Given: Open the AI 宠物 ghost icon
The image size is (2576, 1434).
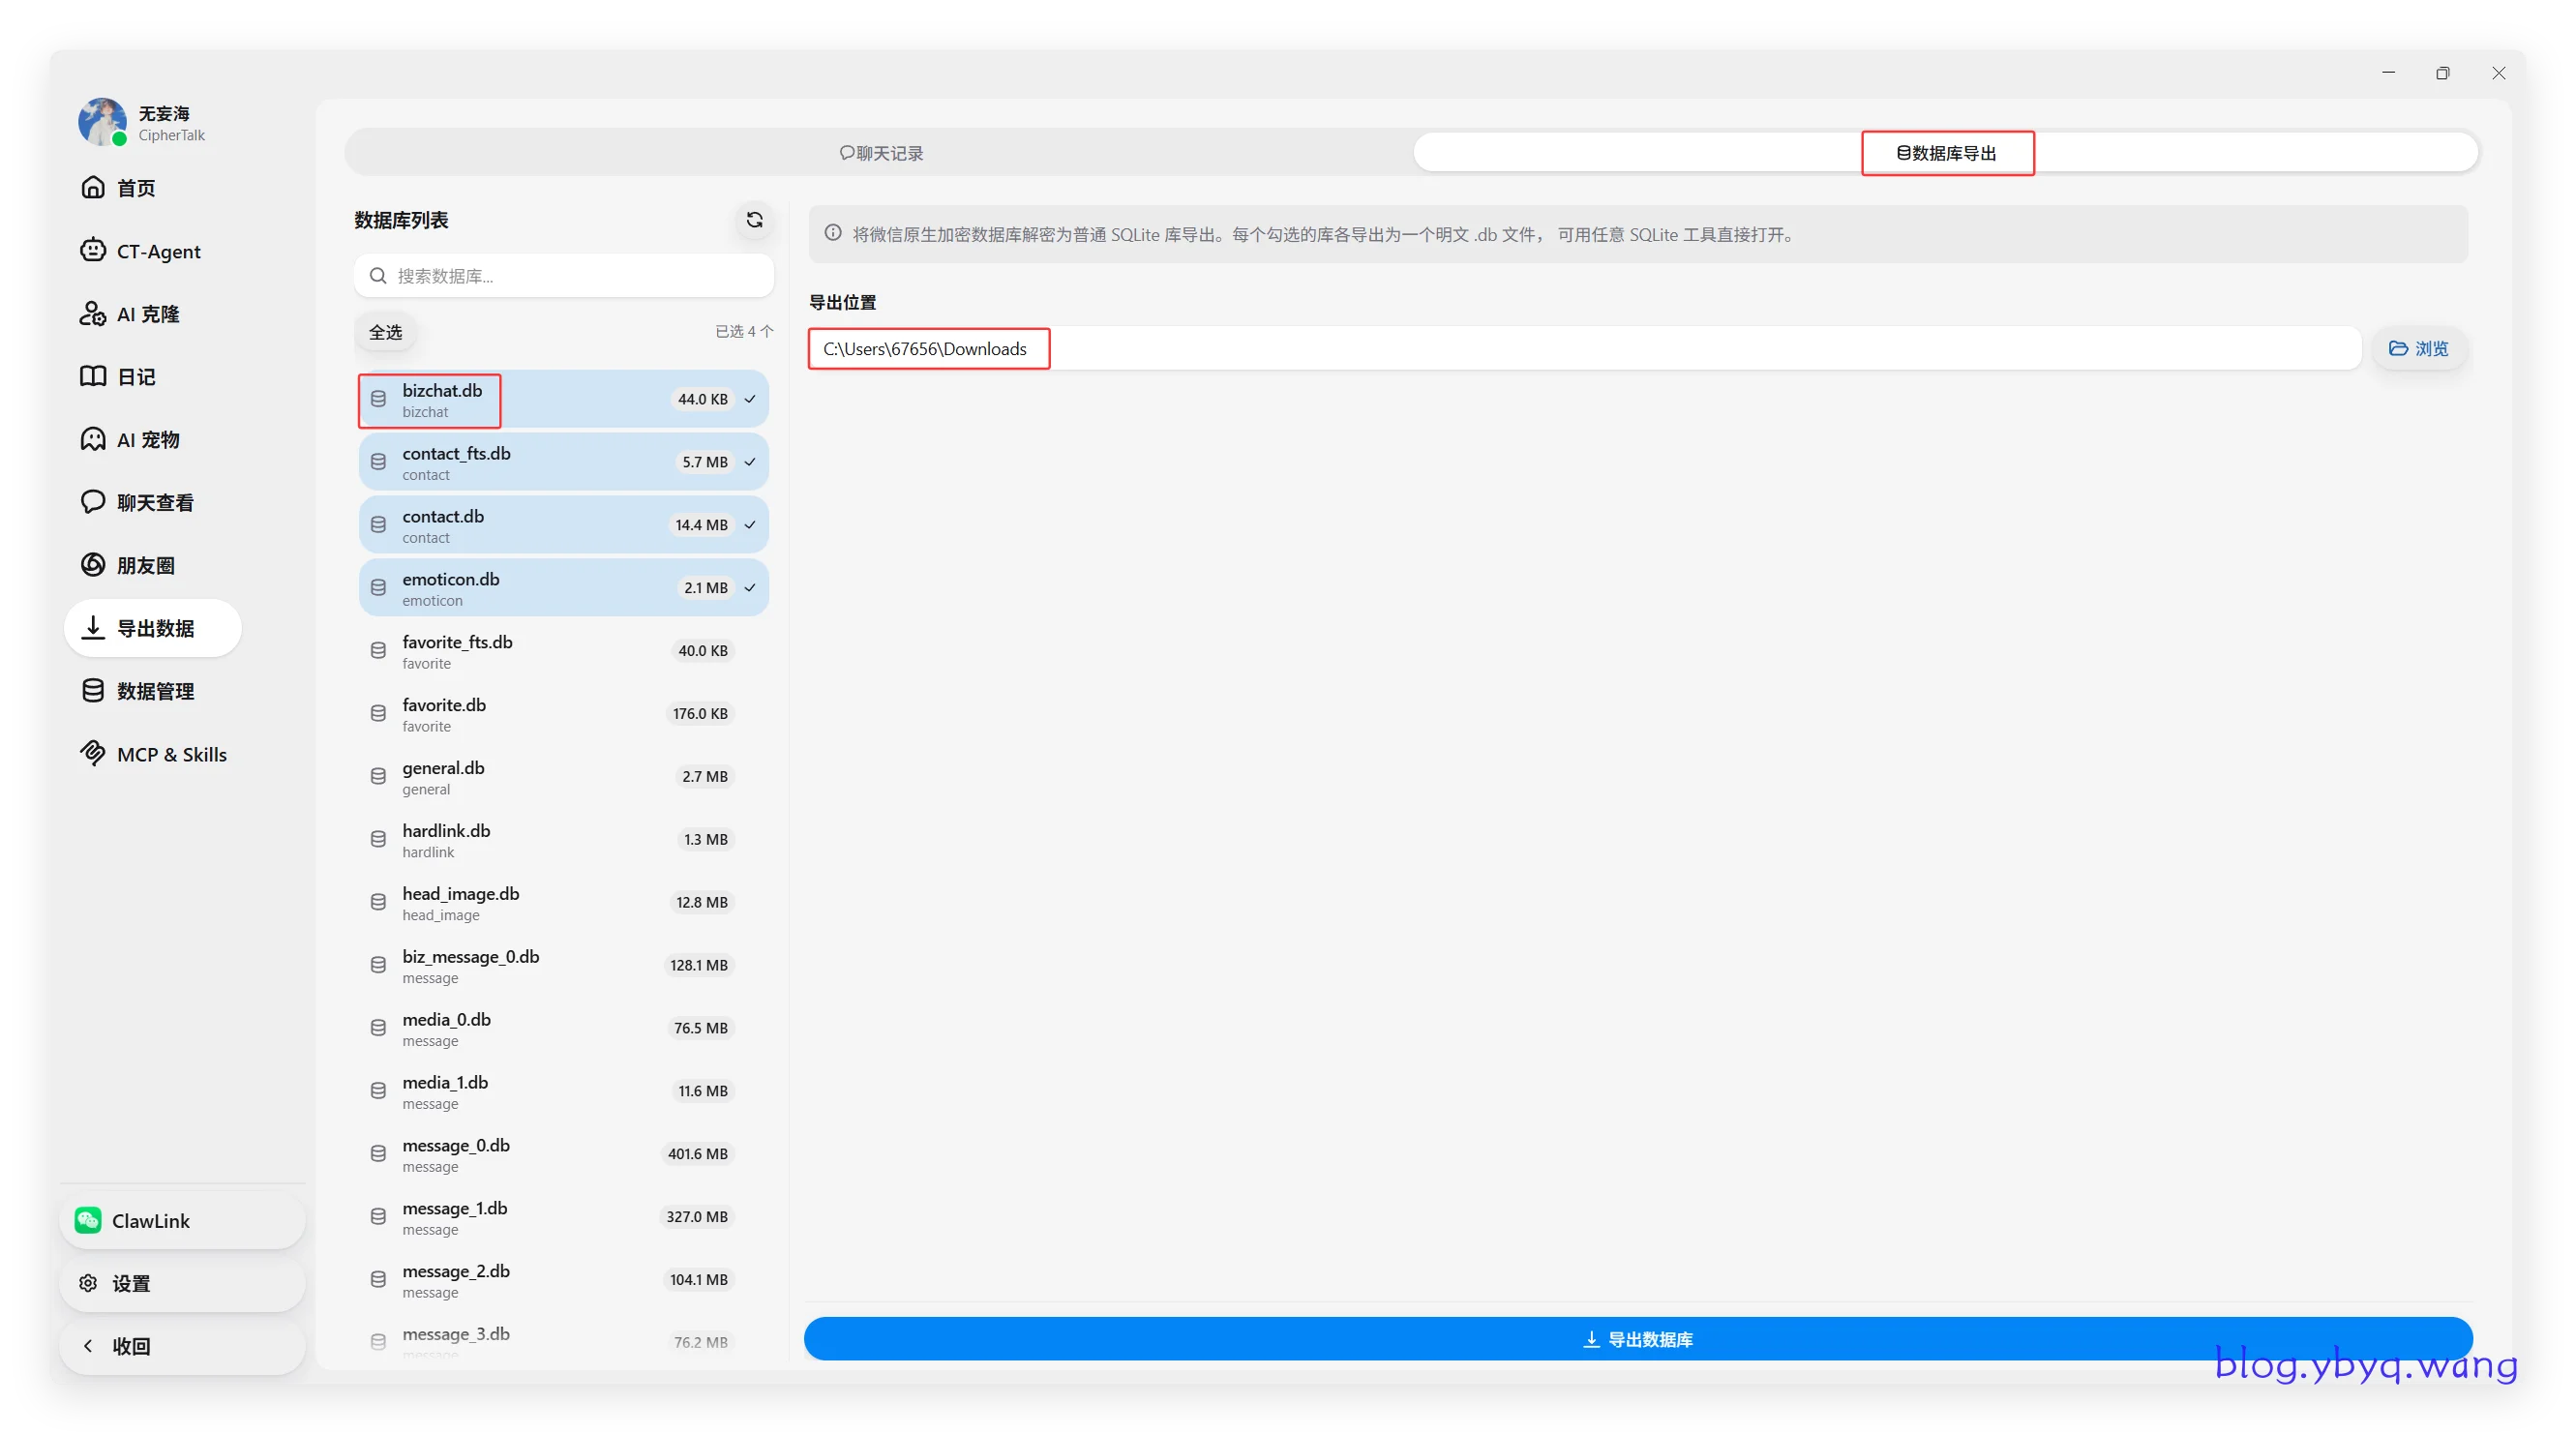Looking at the screenshot, I should click(x=93, y=439).
